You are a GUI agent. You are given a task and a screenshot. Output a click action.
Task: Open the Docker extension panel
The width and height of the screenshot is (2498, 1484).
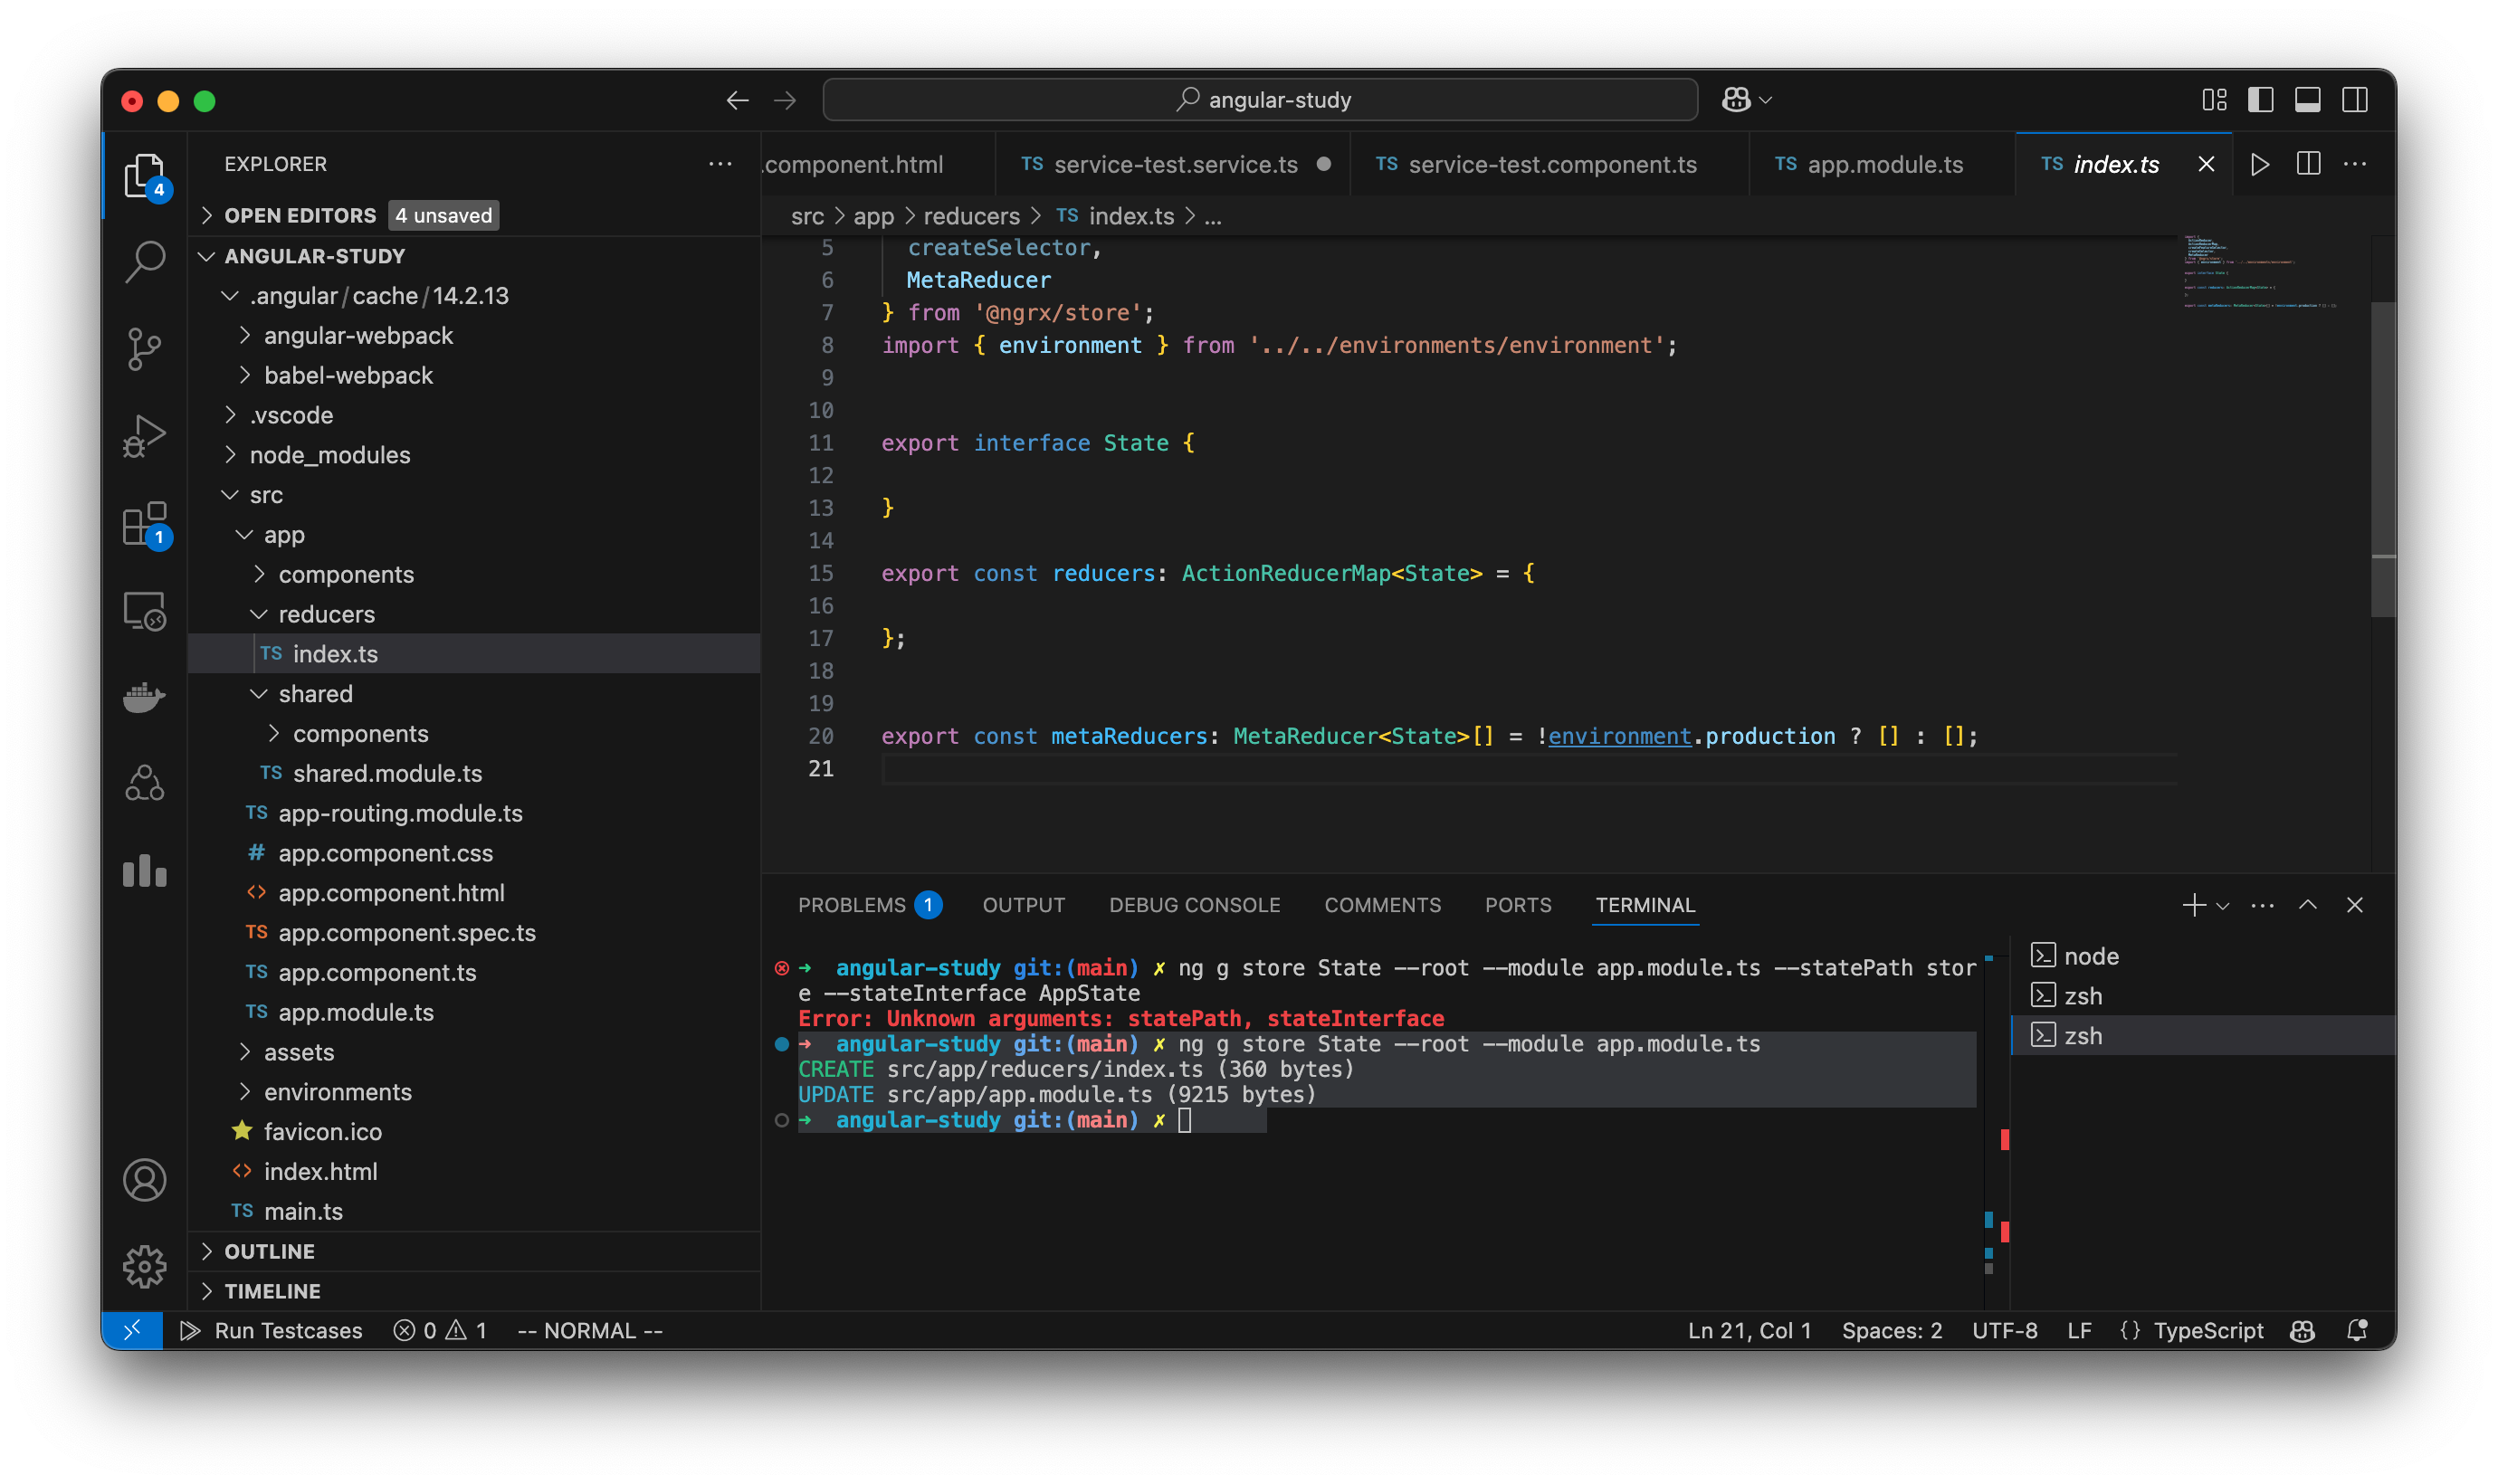click(144, 697)
